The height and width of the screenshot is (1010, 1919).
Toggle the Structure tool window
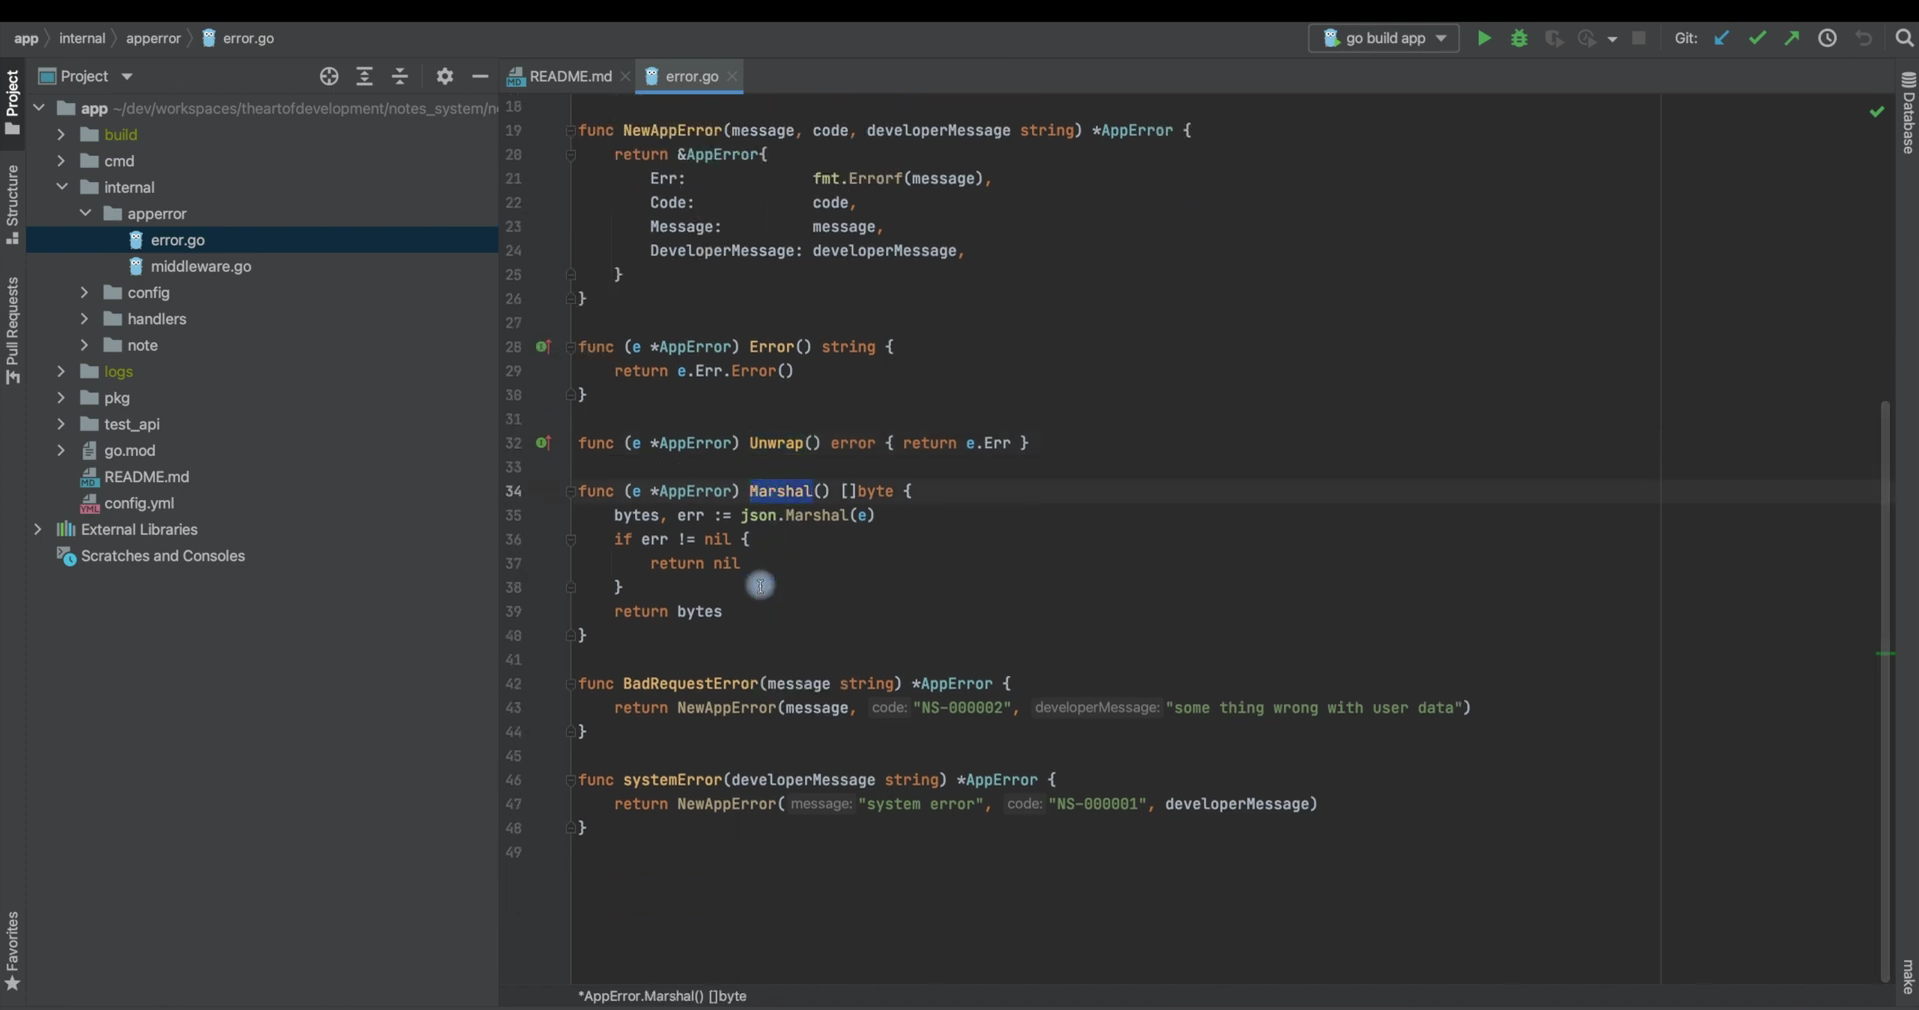(12, 205)
